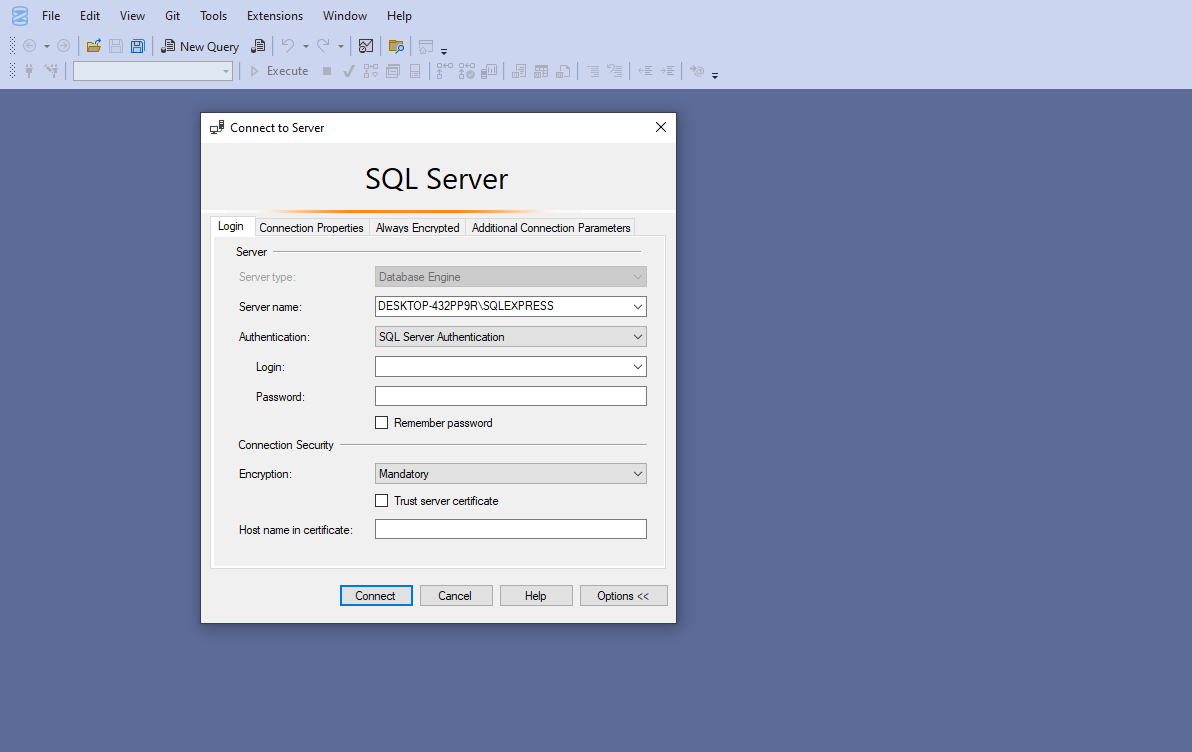Click the database engine query icon beside New Query
1192x752 pixels.
click(258, 46)
